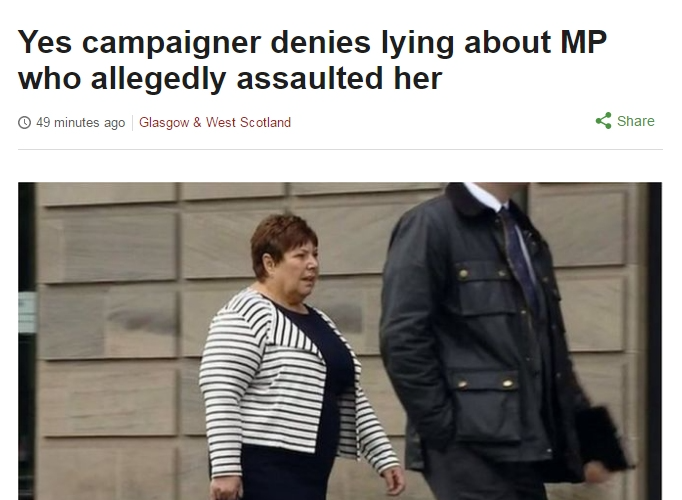The image size is (682, 500).
Task: Click the green share icon
Action: tap(603, 121)
